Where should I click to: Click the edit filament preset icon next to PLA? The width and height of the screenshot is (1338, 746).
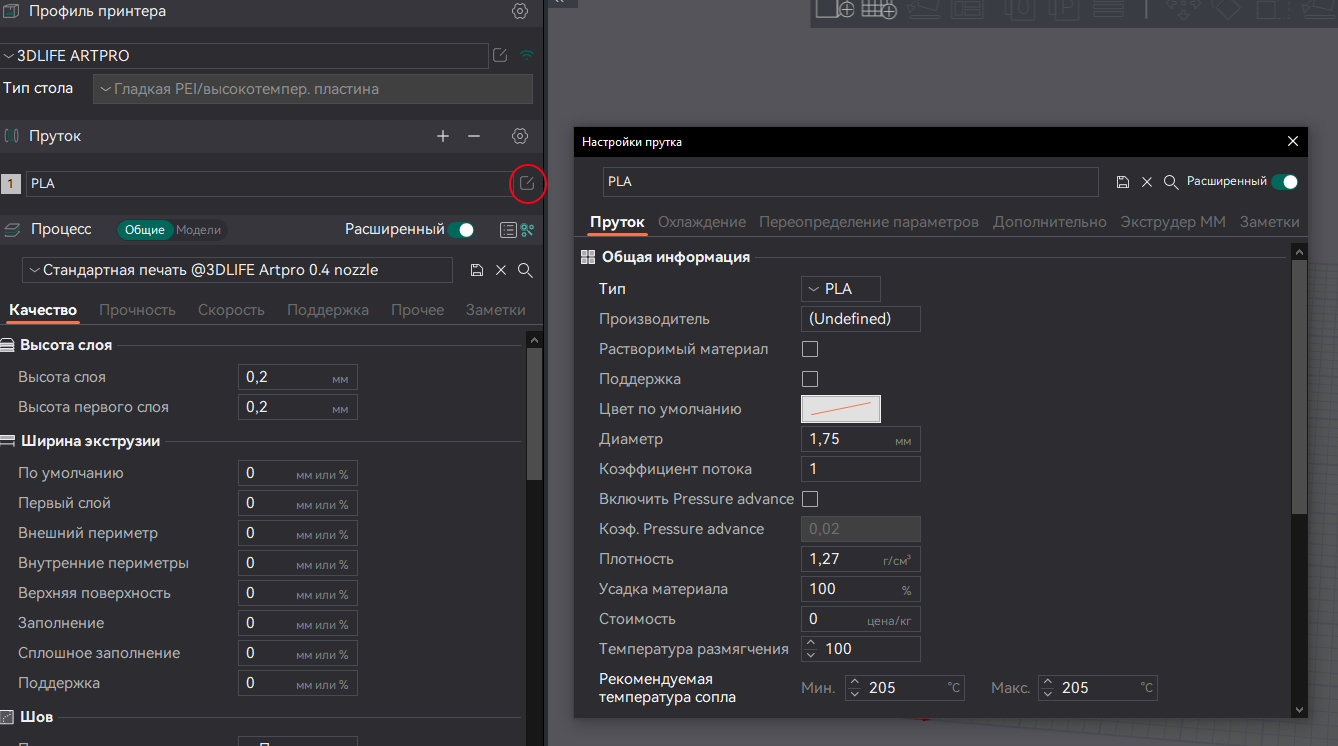pyautogui.click(x=527, y=183)
